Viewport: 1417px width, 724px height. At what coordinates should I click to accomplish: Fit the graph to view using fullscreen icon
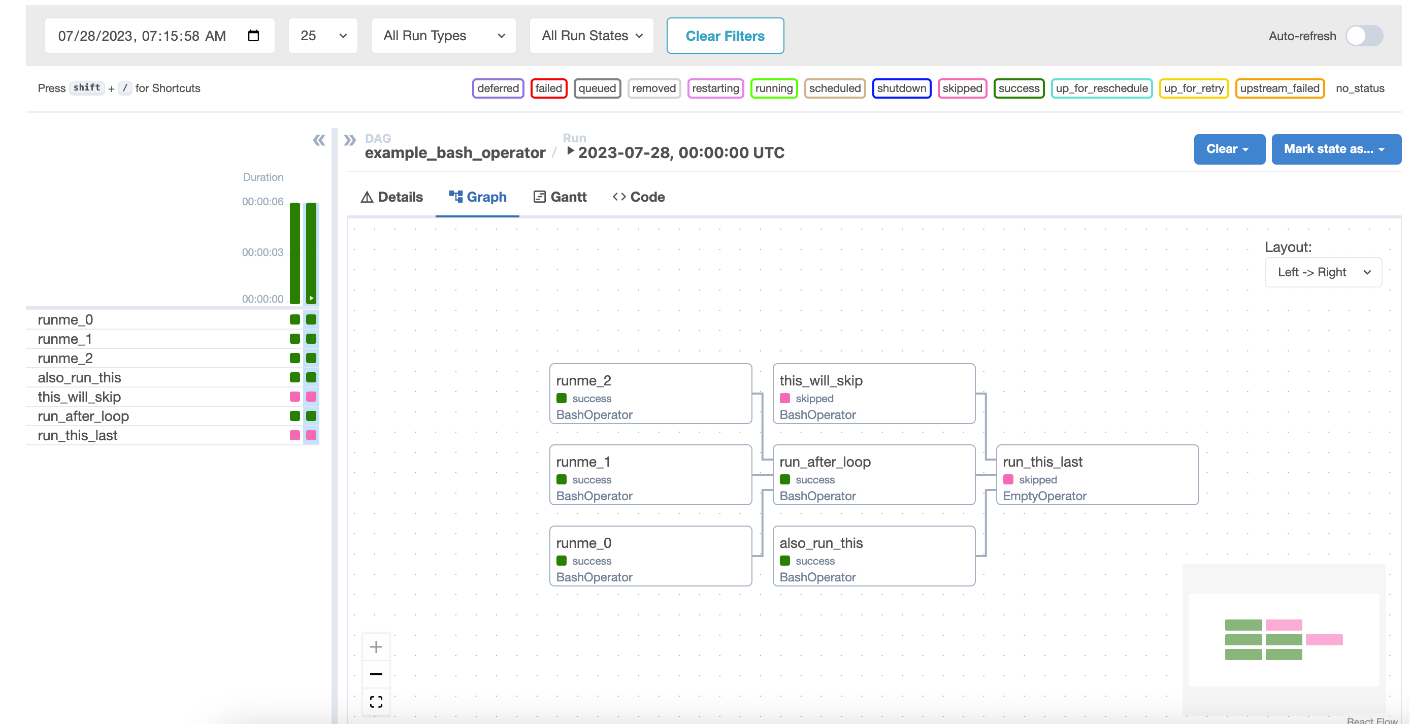pyautogui.click(x=376, y=701)
